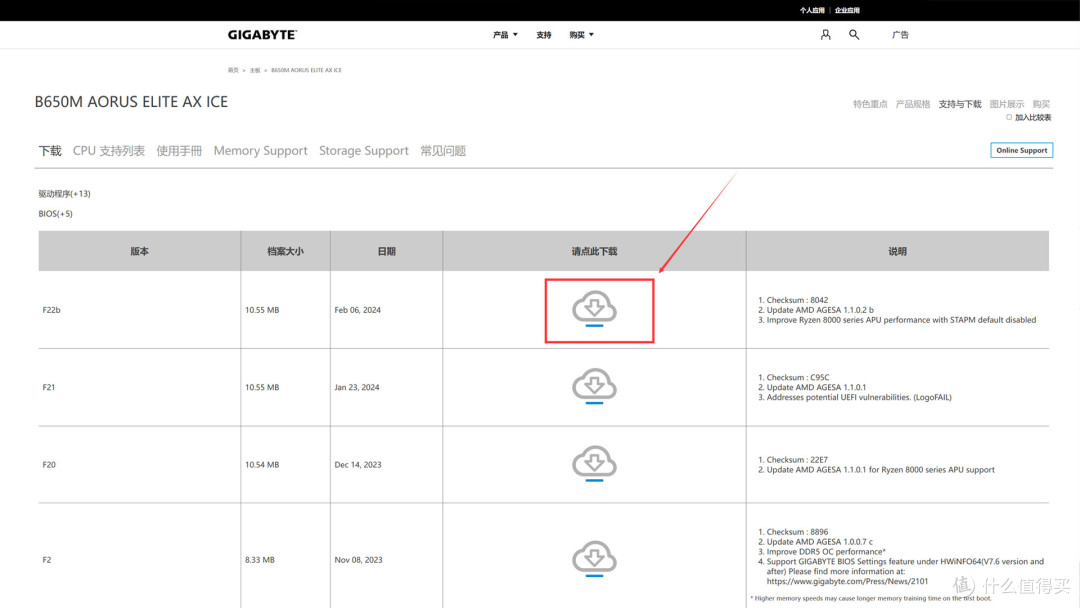Click the 广告 header link

[900, 34]
